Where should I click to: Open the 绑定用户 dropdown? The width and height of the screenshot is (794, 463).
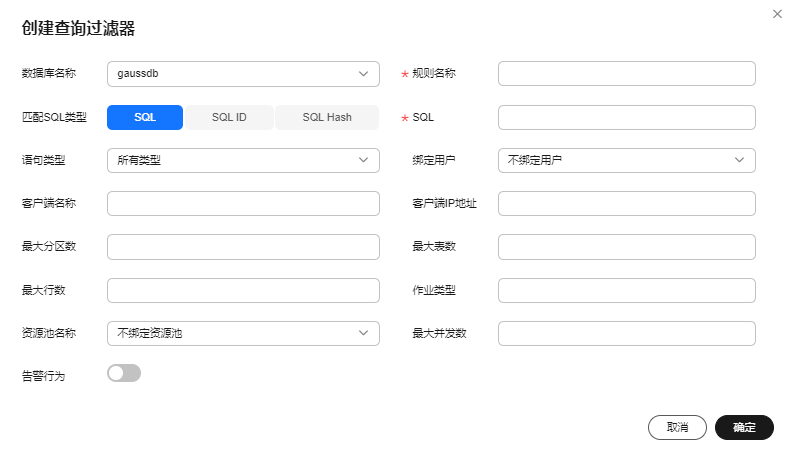626,161
